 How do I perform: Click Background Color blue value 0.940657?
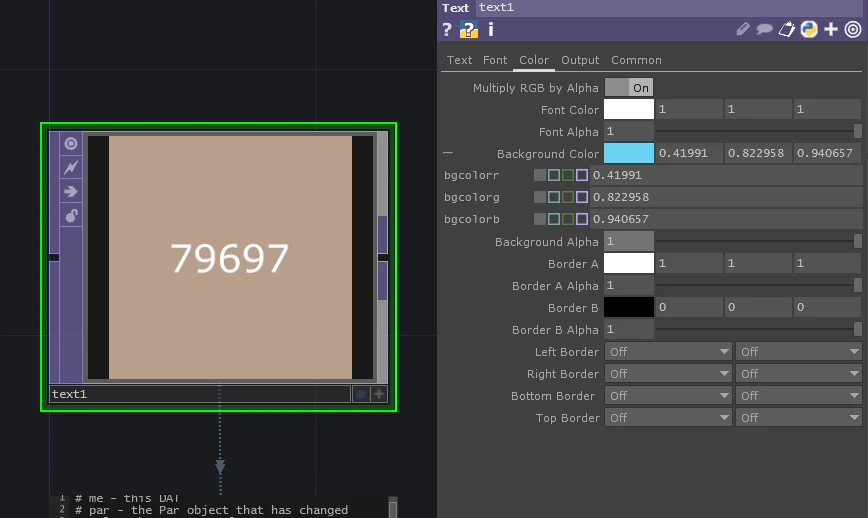click(x=828, y=153)
